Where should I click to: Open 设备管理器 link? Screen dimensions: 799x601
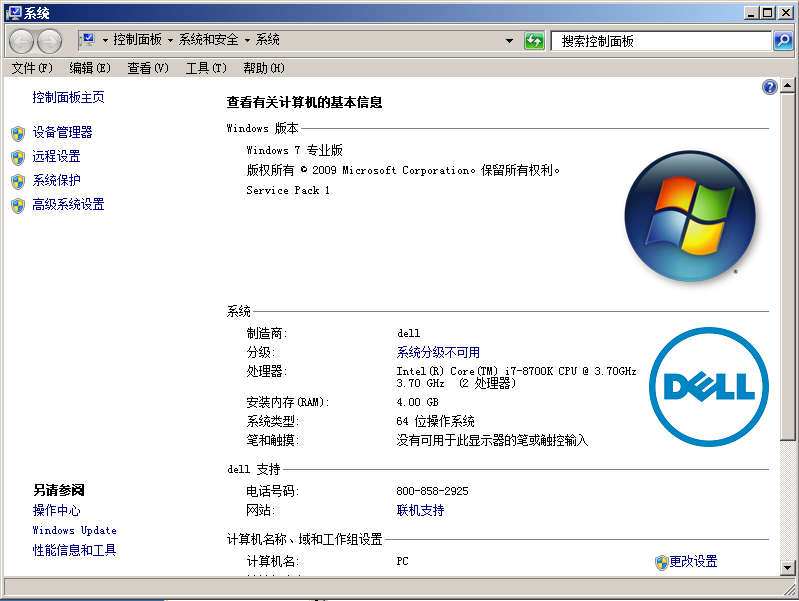point(62,133)
